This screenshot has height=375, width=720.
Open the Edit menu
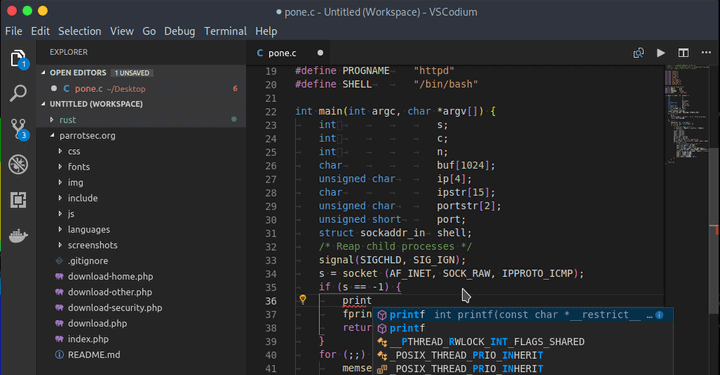coord(40,31)
